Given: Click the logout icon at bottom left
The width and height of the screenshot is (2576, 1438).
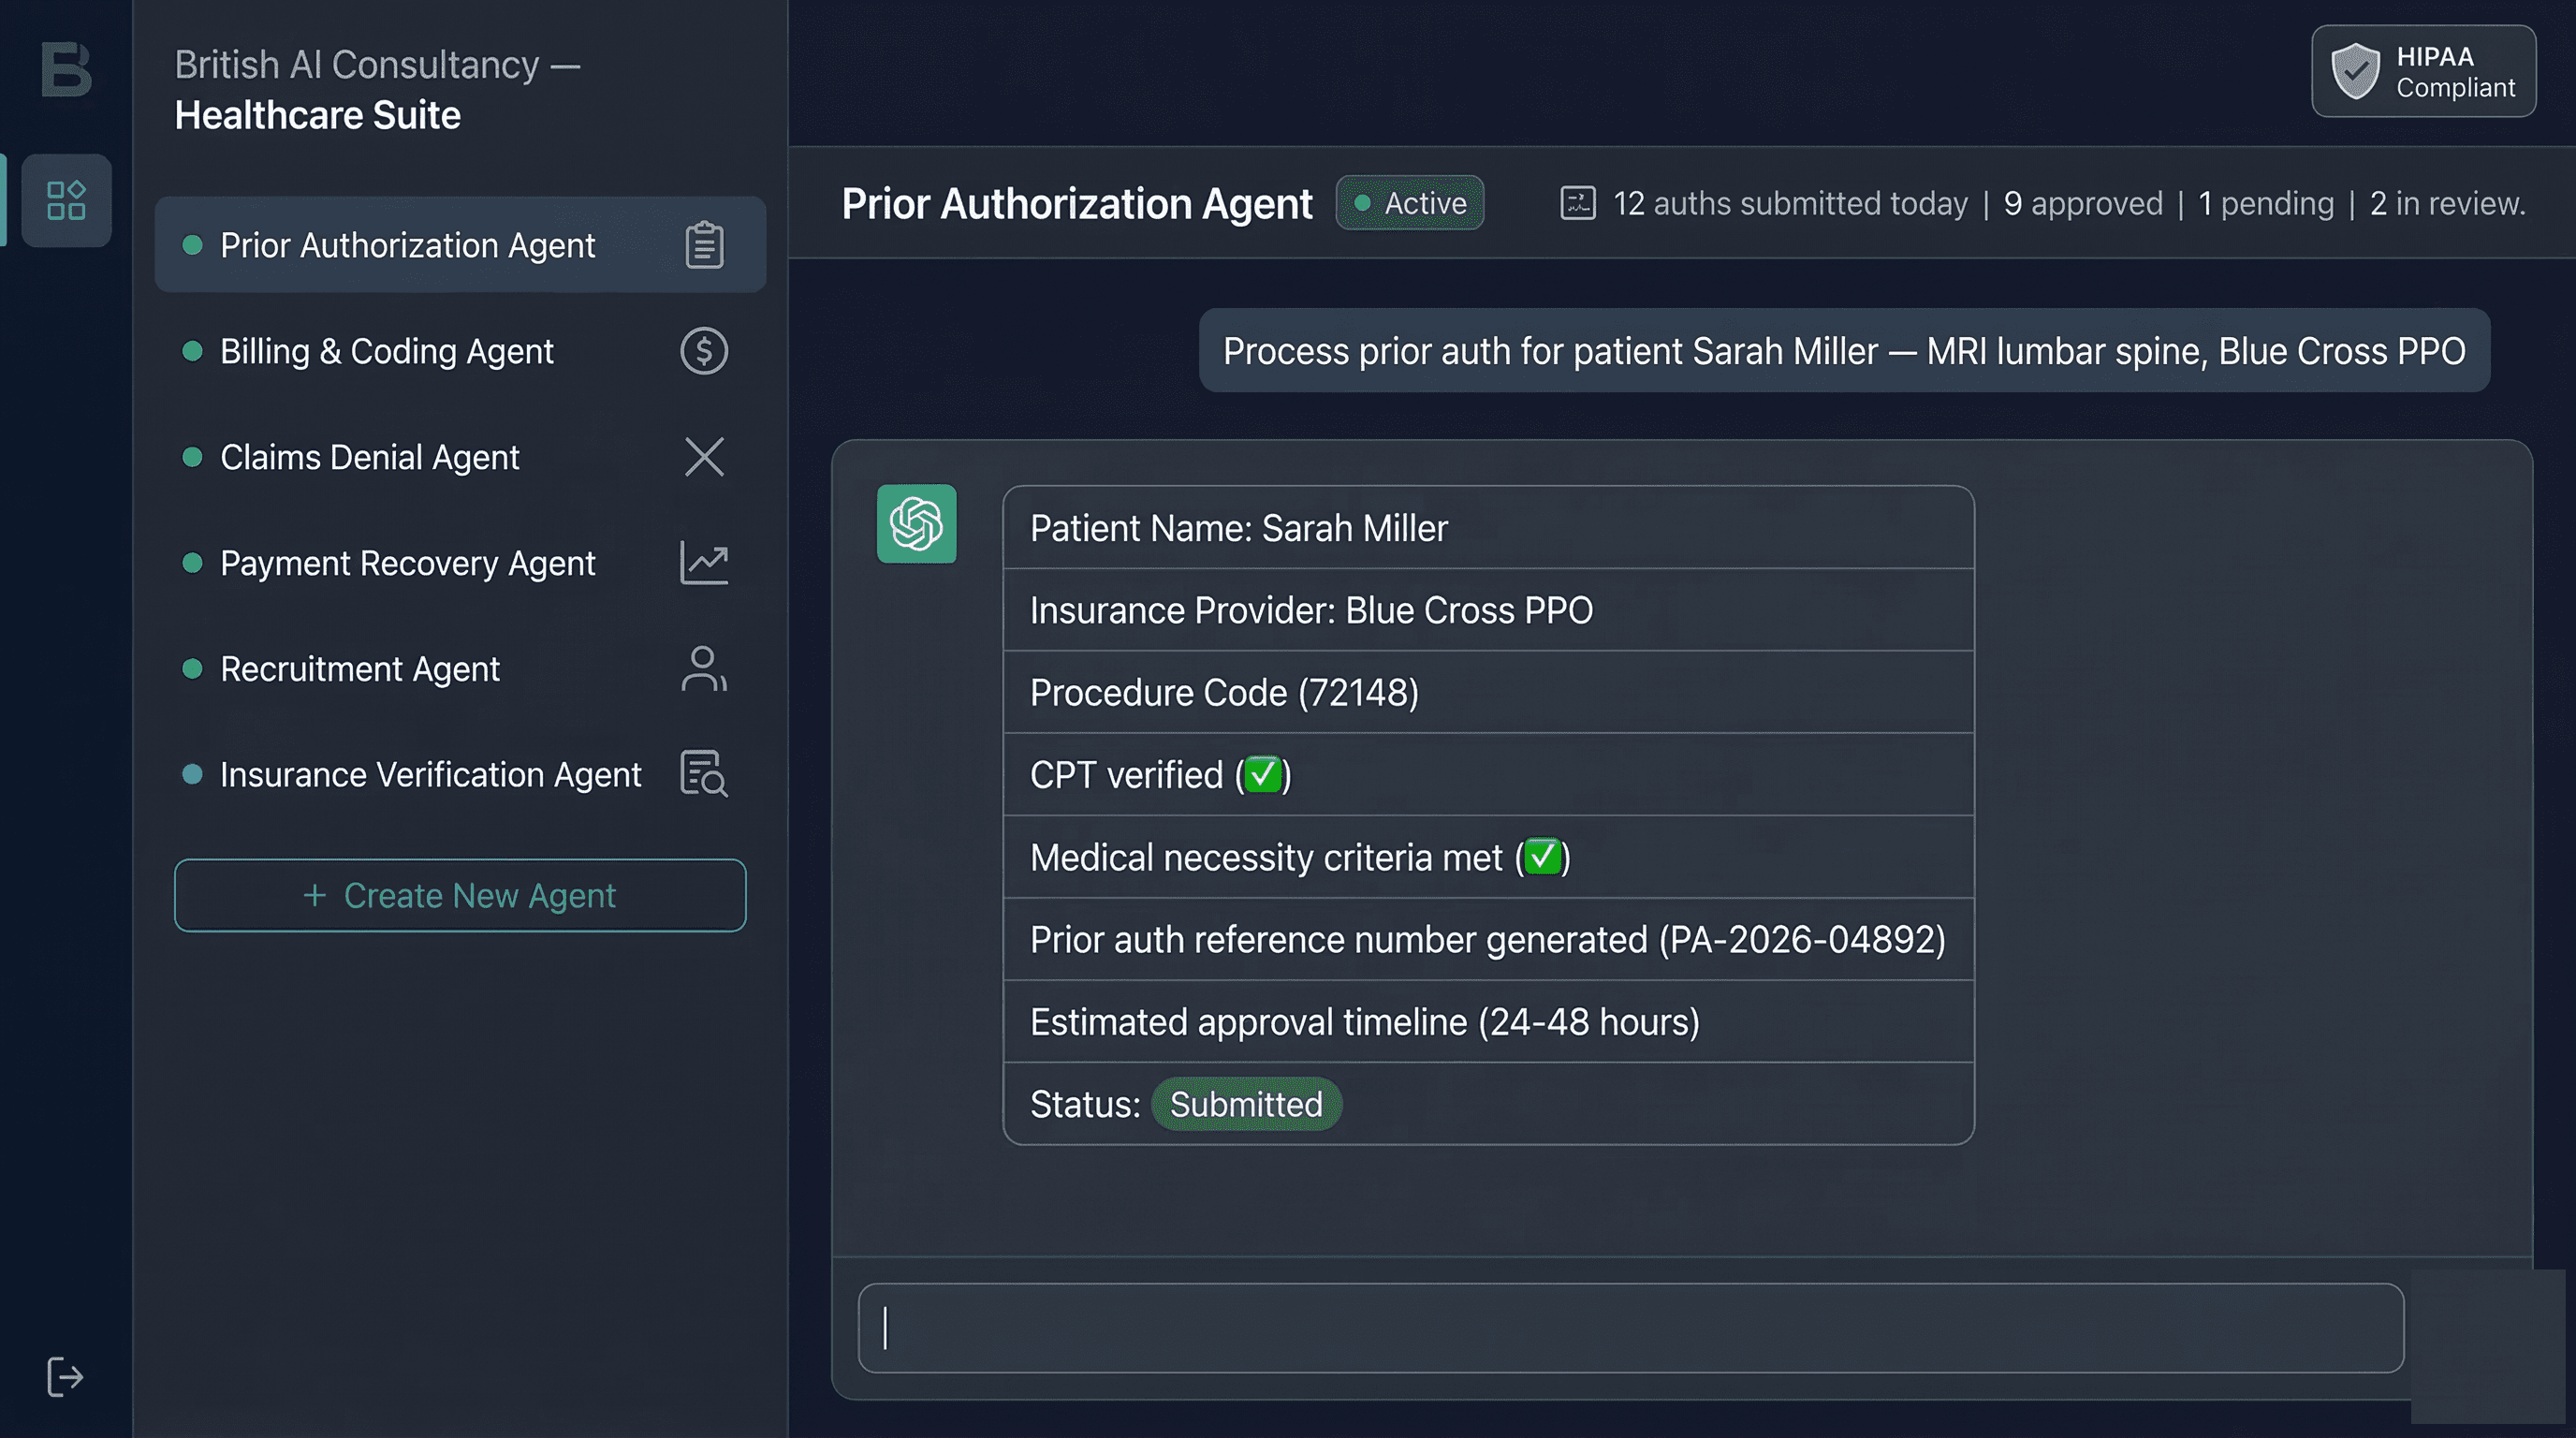Looking at the screenshot, I should (66, 1377).
